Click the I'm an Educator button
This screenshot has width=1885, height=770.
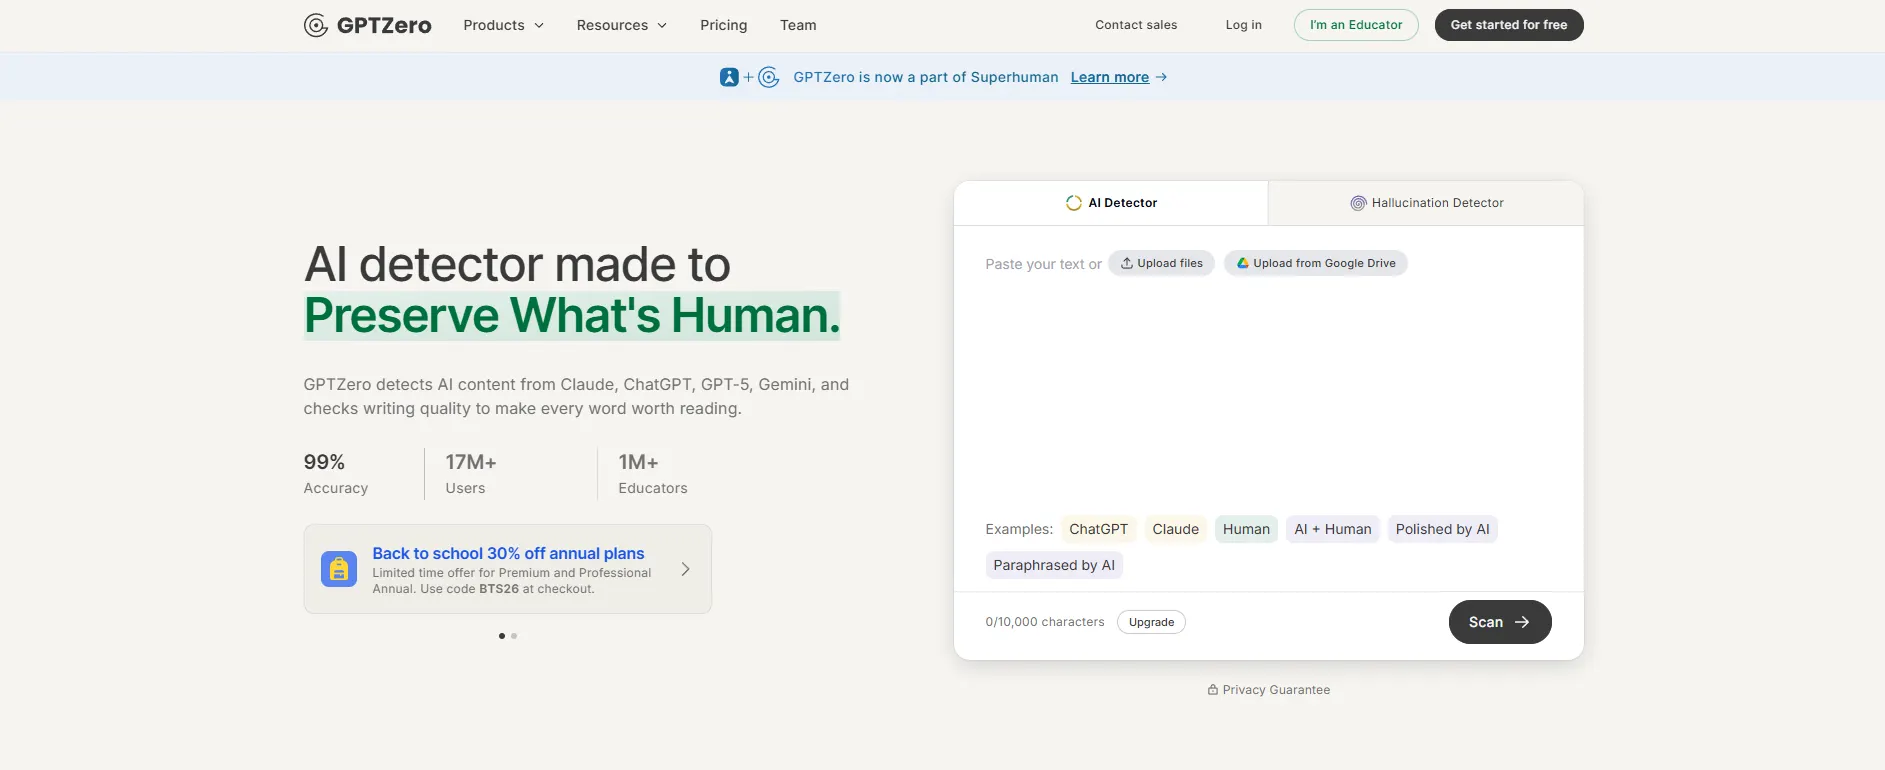click(x=1356, y=25)
